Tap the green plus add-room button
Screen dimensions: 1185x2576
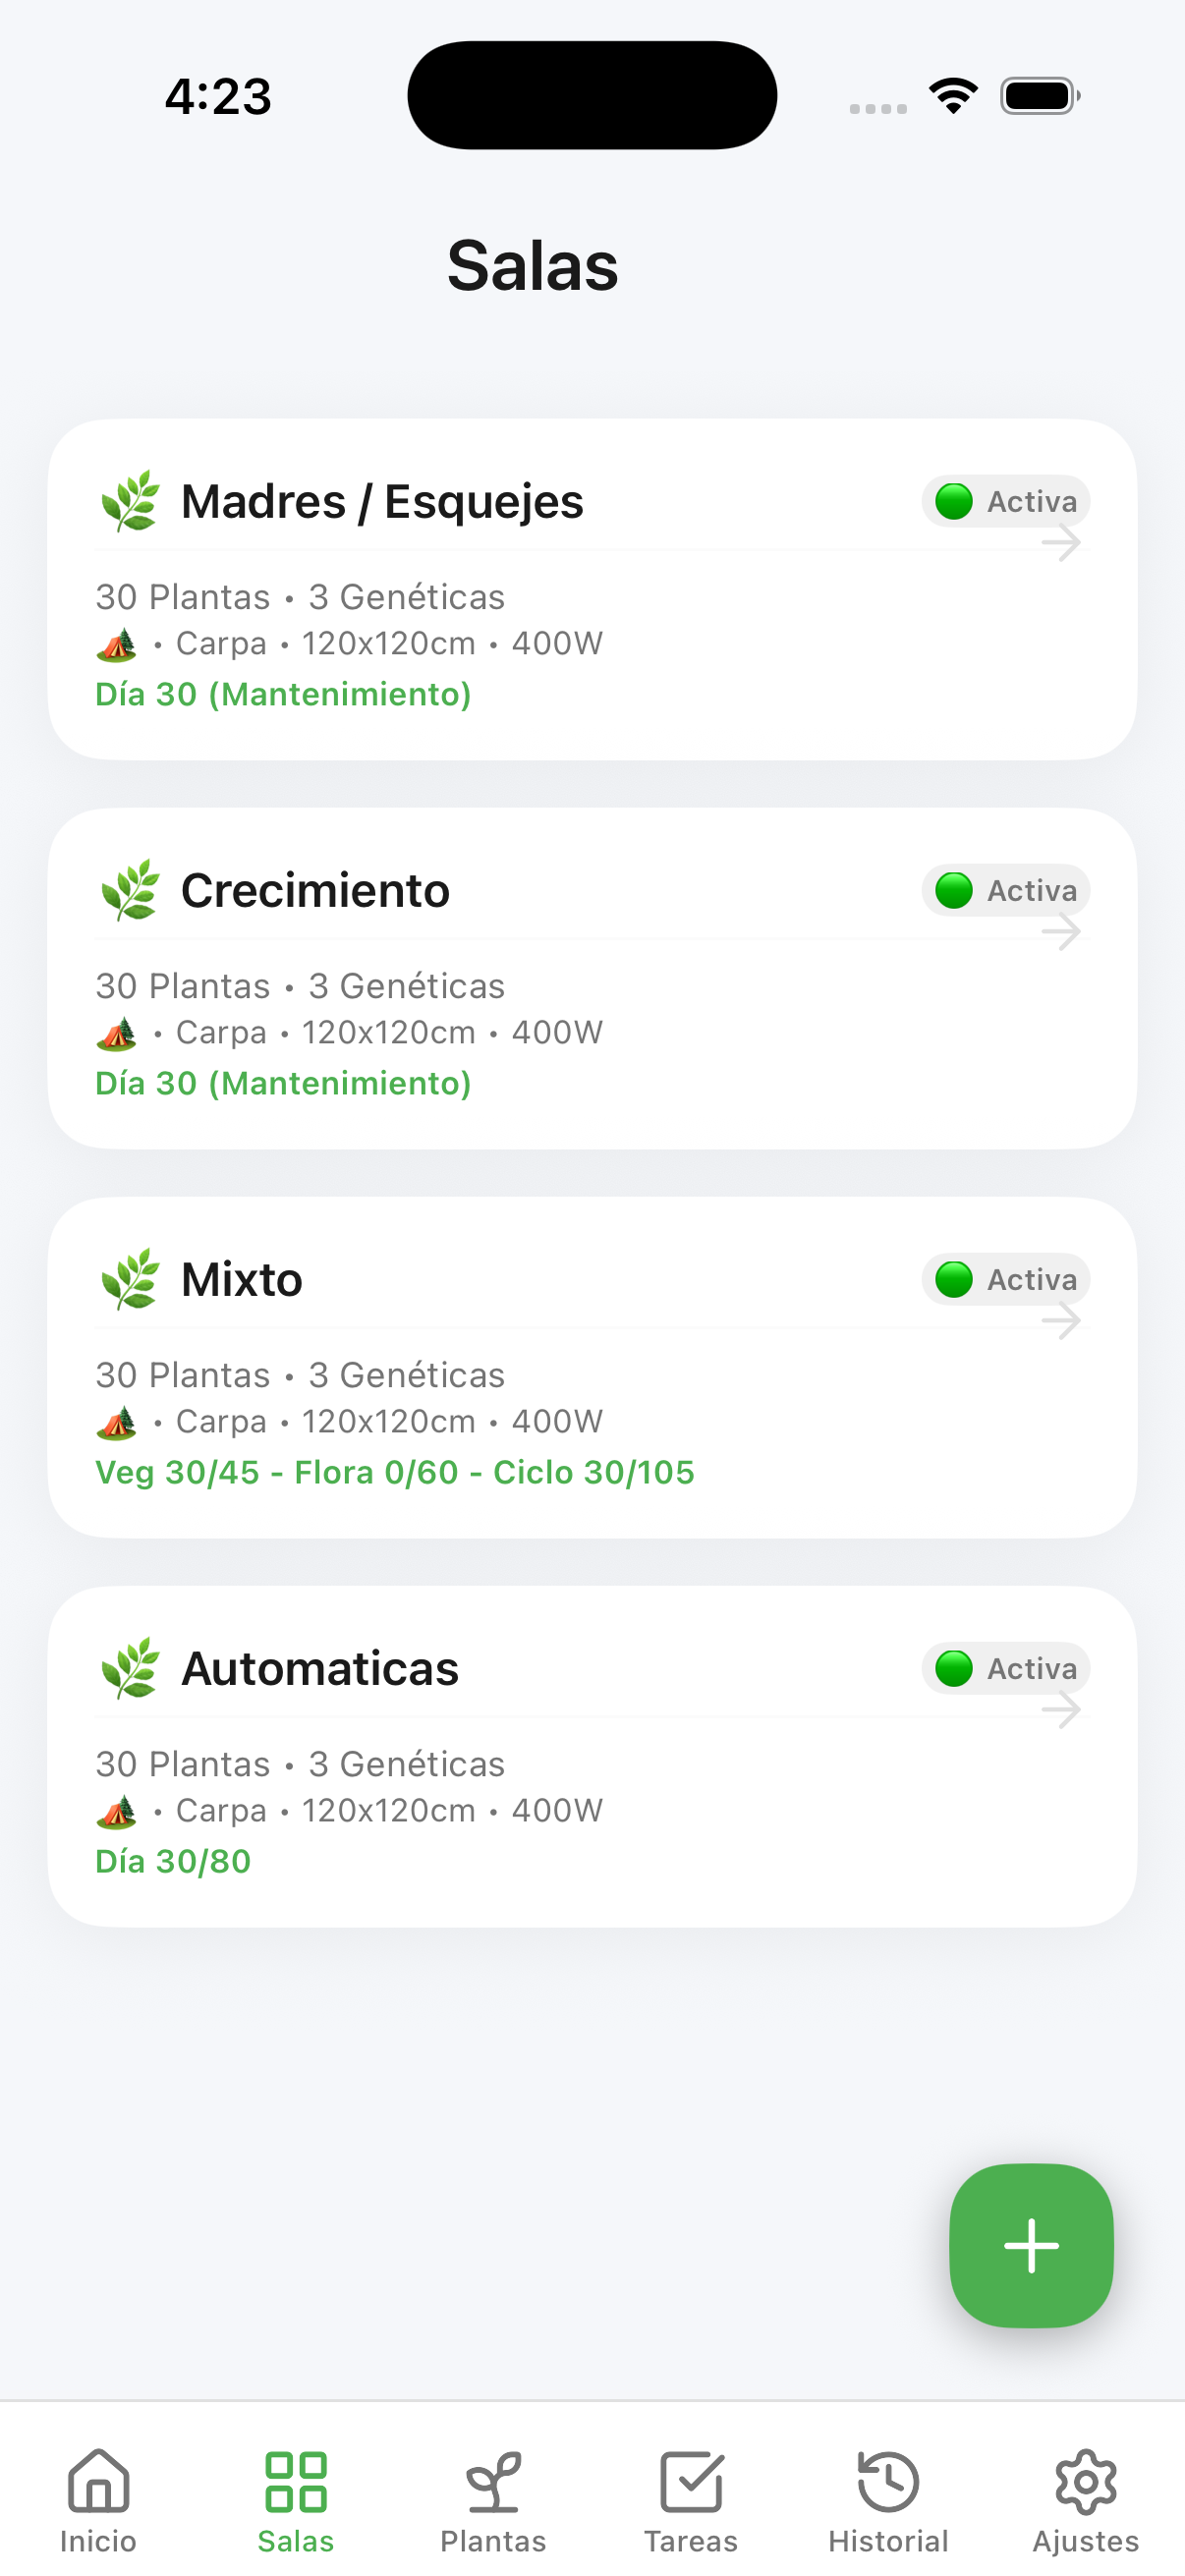click(1031, 2245)
